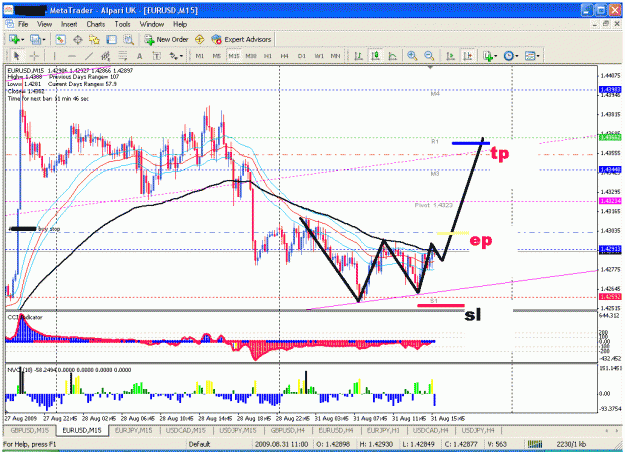
Task: Toggle chart shift from right border
Action: click(468, 56)
